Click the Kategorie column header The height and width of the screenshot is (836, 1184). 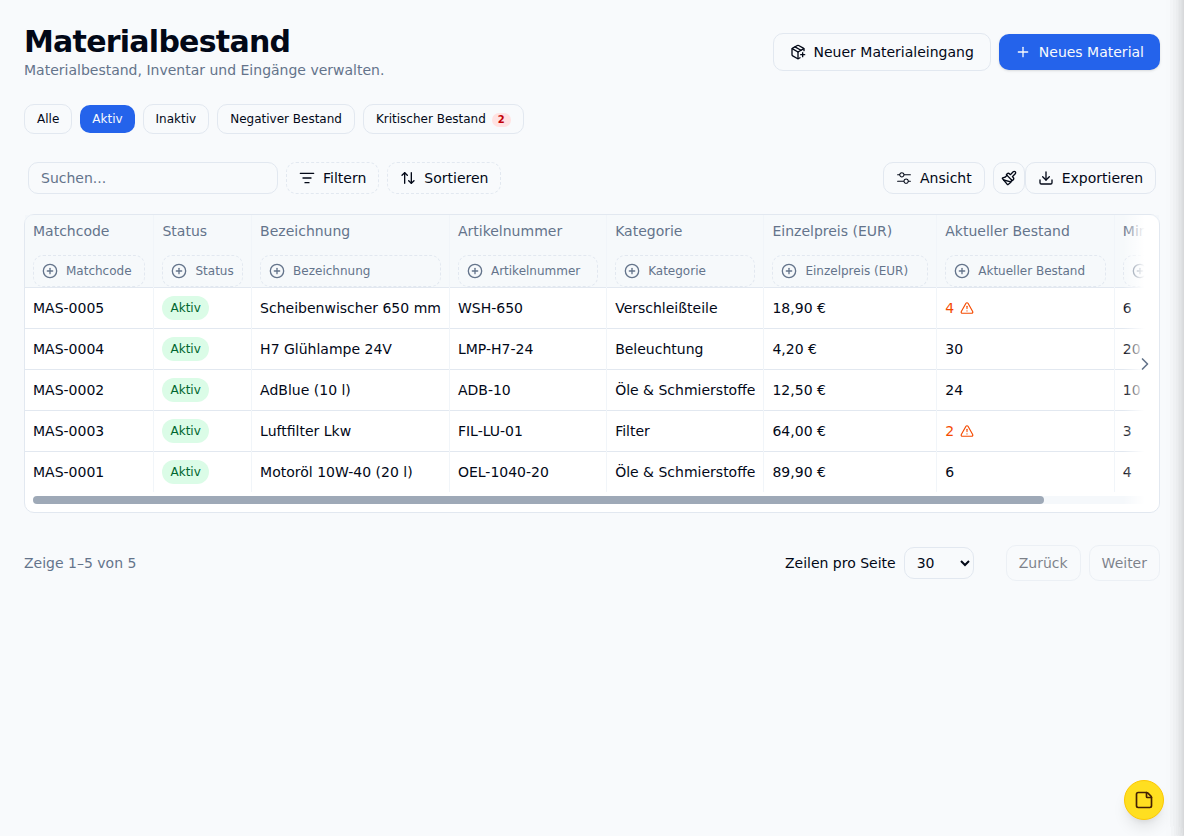[x=648, y=231]
